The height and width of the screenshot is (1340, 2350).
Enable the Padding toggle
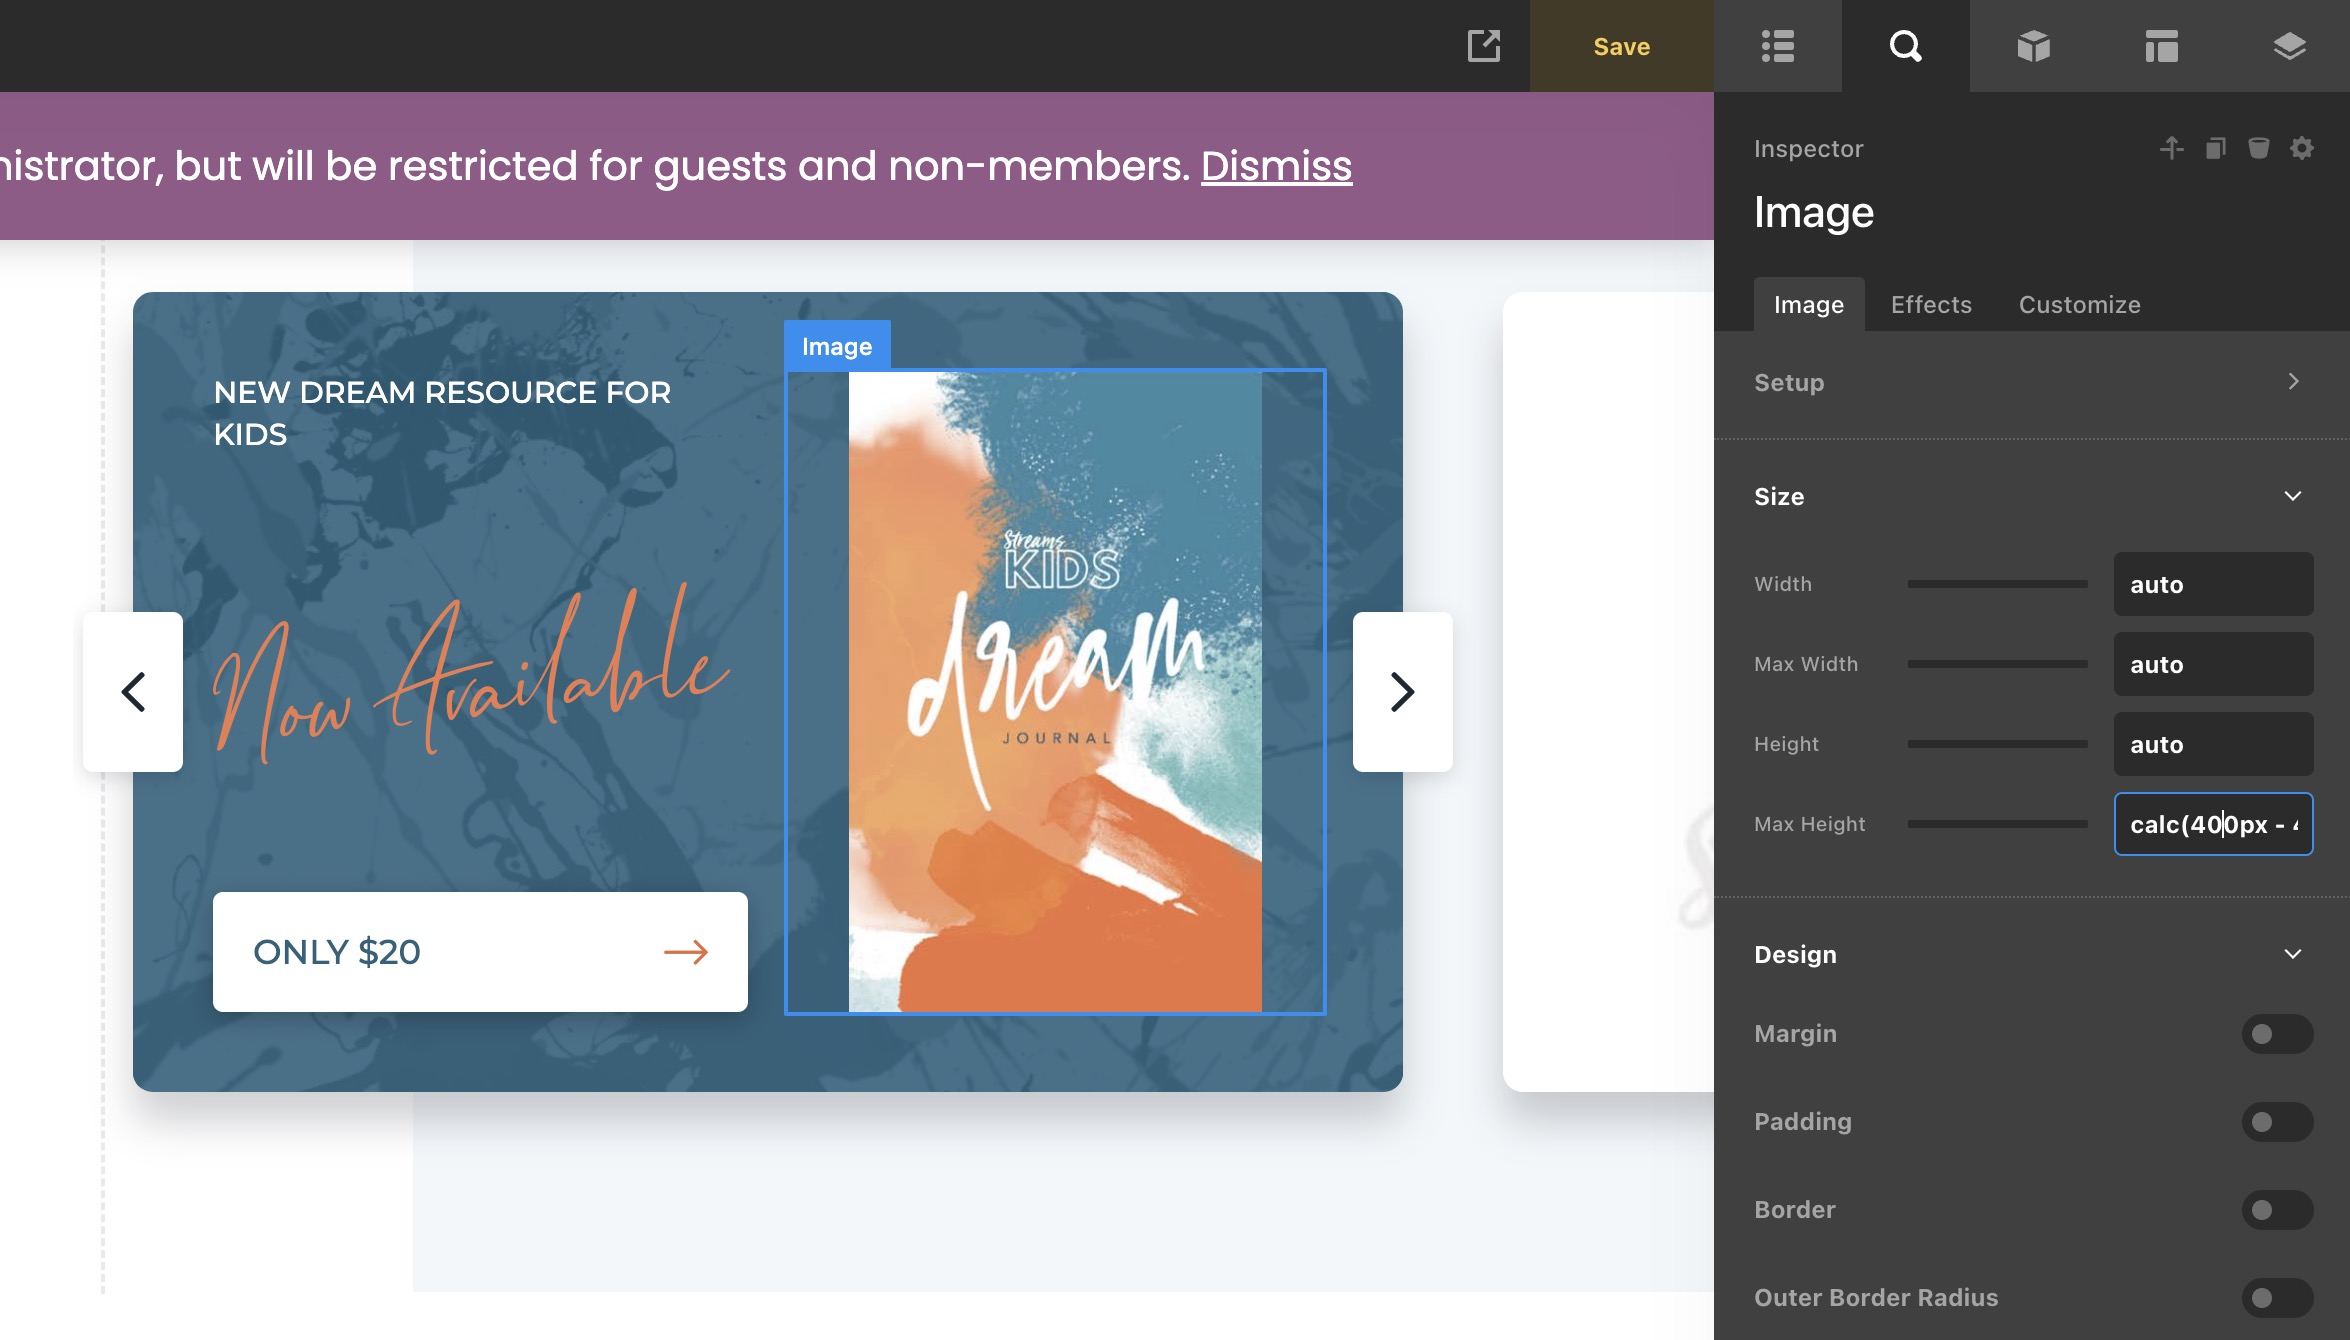(x=2277, y=1122)
